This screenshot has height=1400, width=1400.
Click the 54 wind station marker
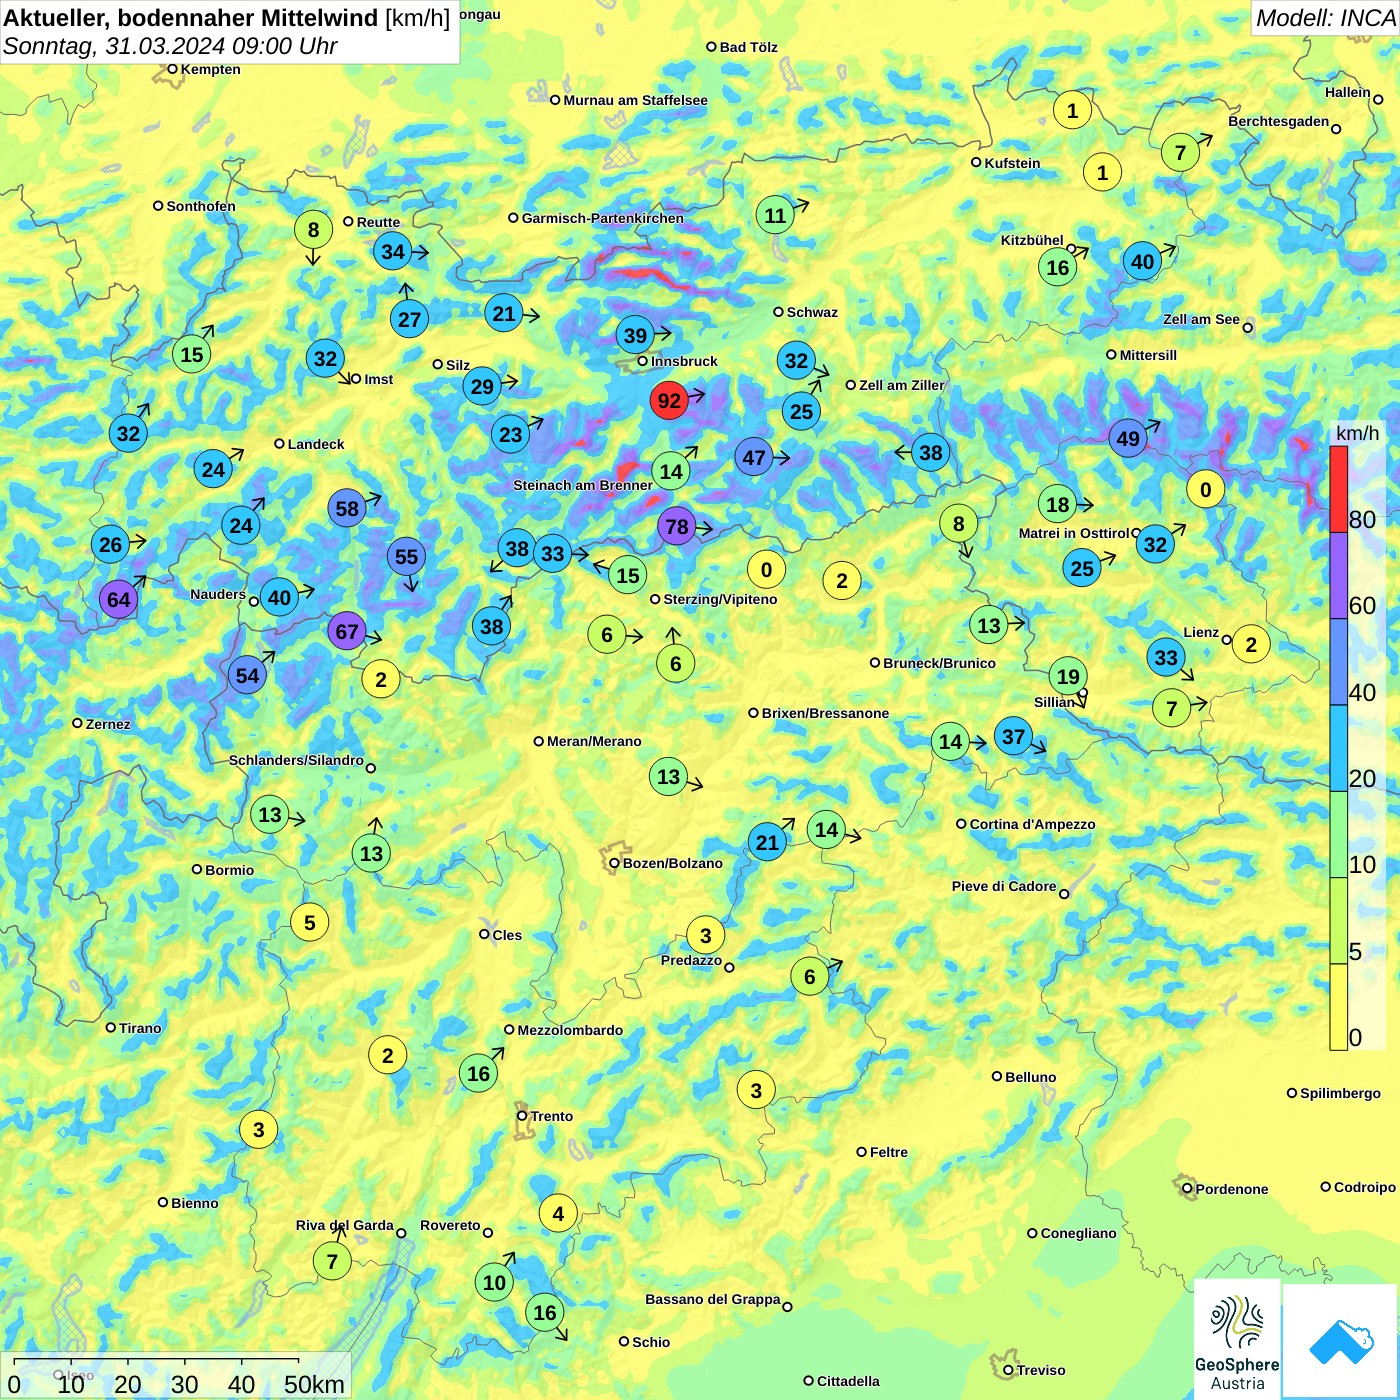(247, 675)
